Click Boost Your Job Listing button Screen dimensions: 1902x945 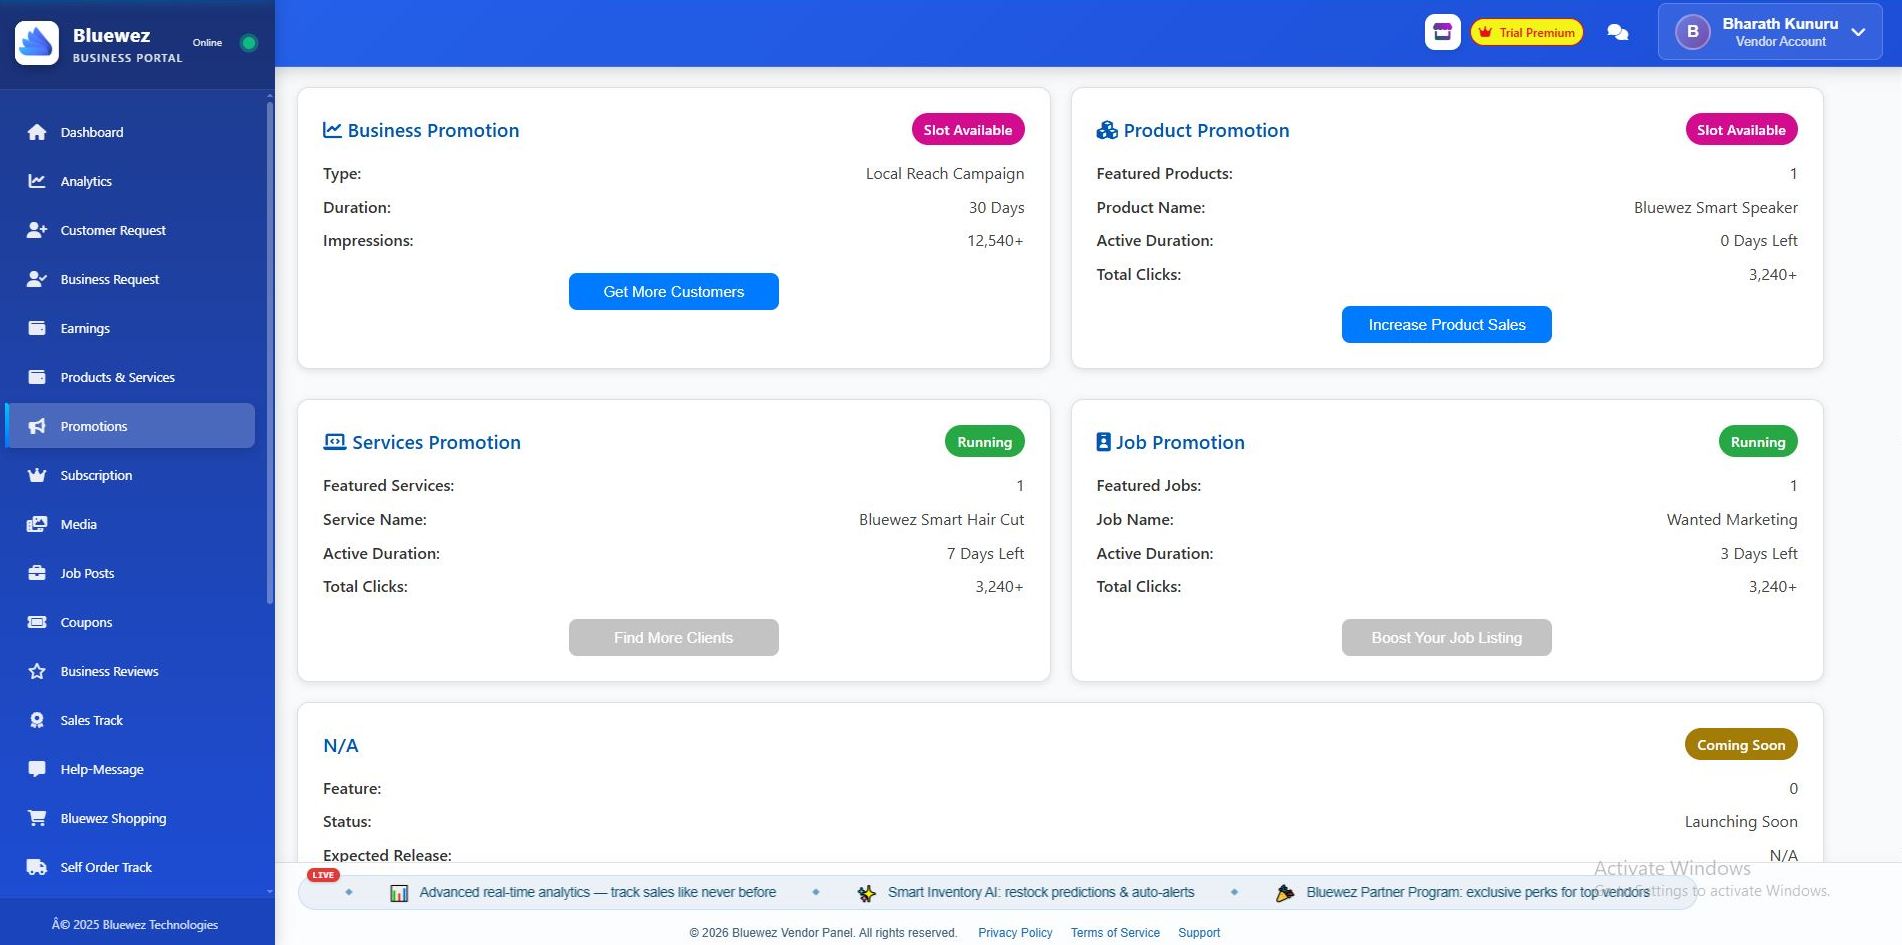[x=1447, y=638]
